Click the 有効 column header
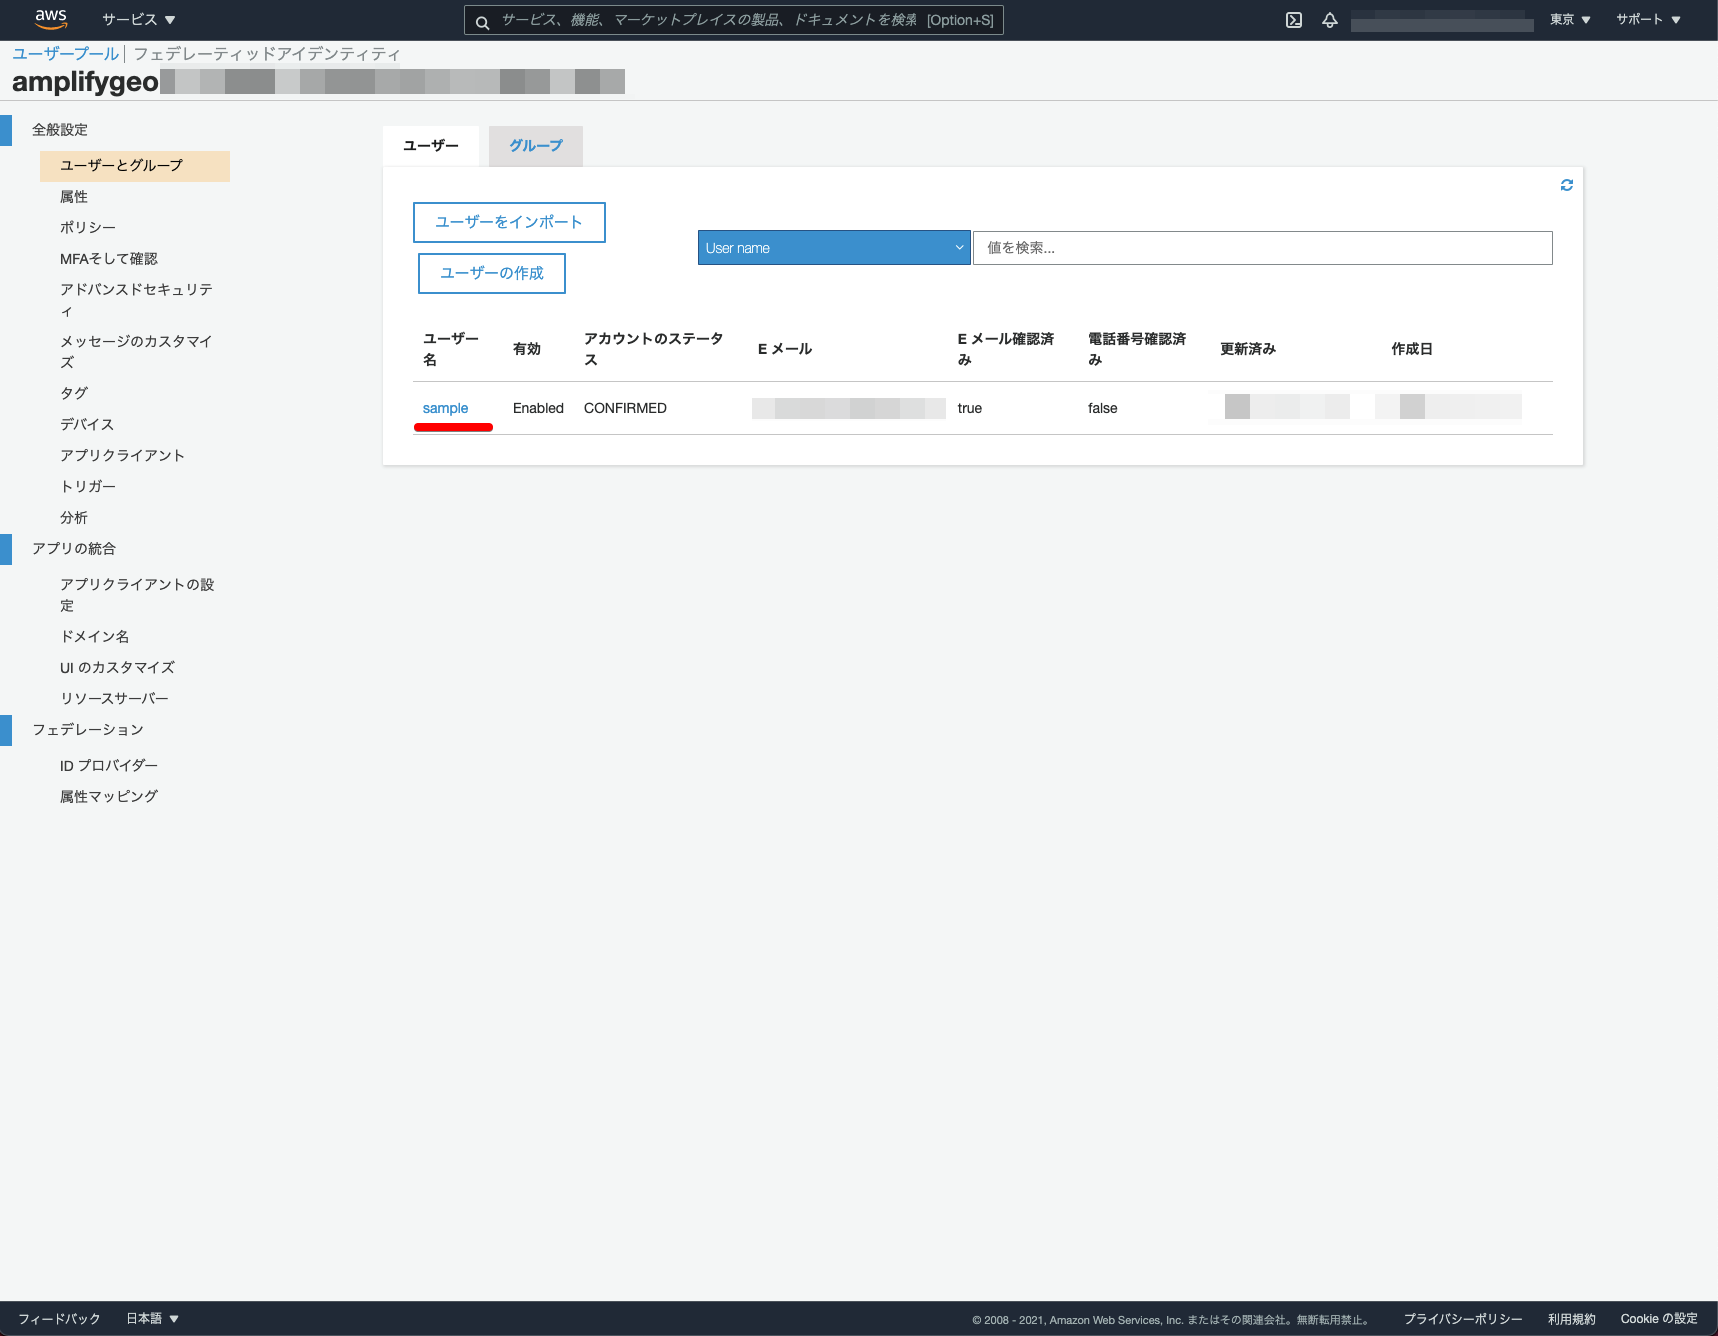The image size is (1718, 1336). (x=527, y=349)
